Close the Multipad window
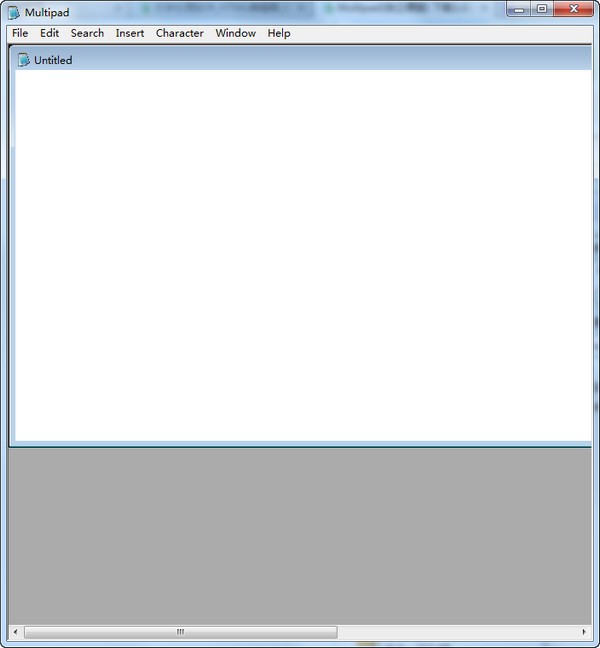 574,9
